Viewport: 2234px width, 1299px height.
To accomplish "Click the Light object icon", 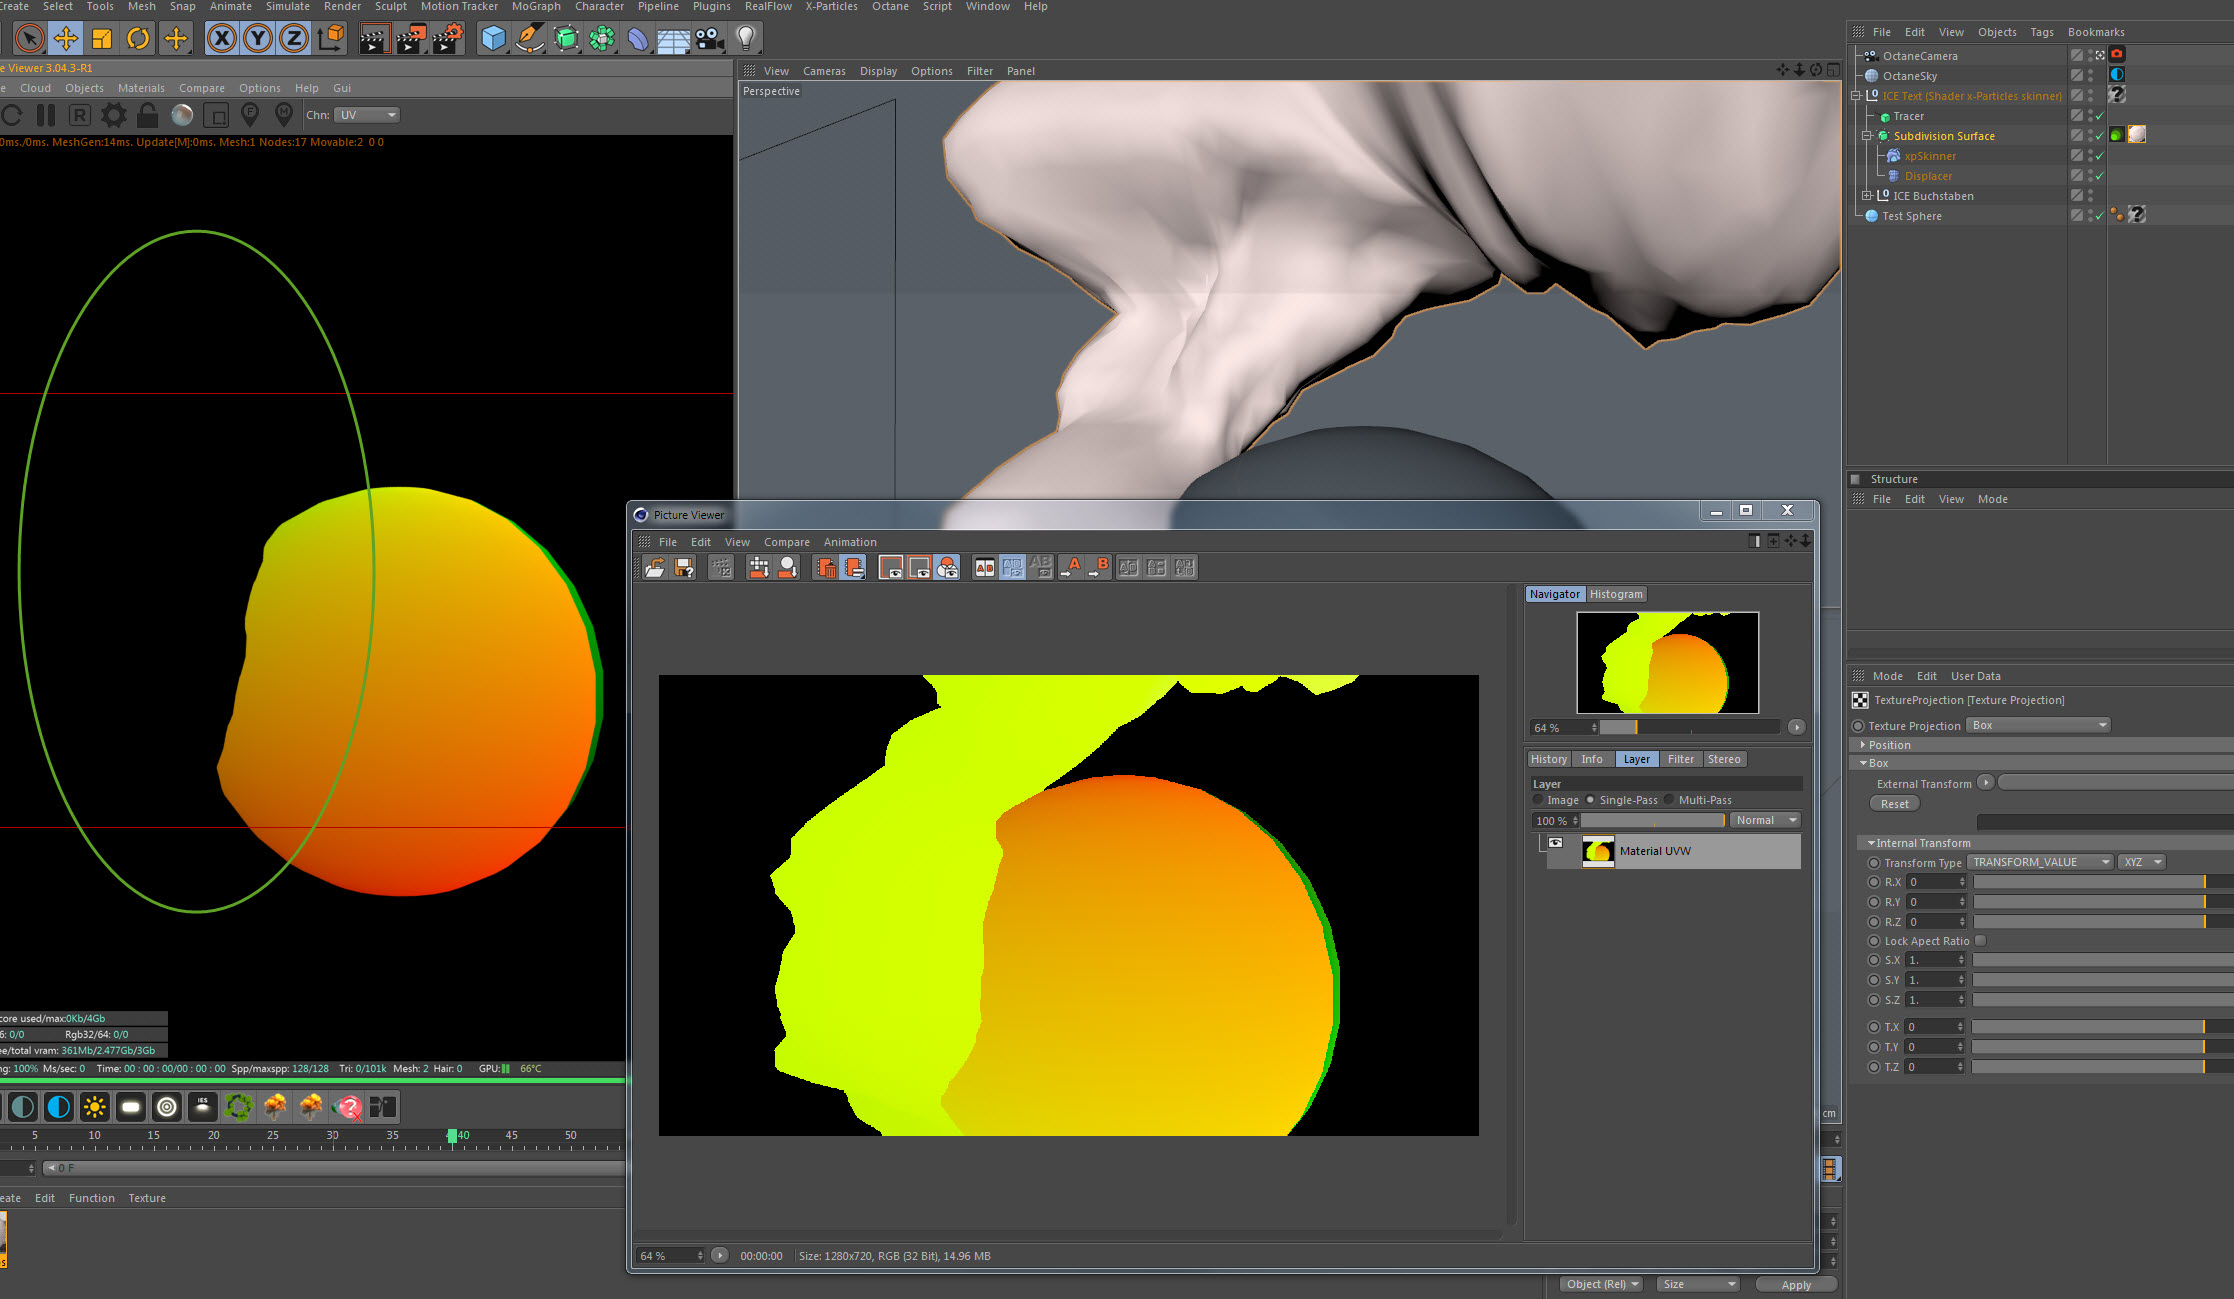I will 745,39.
